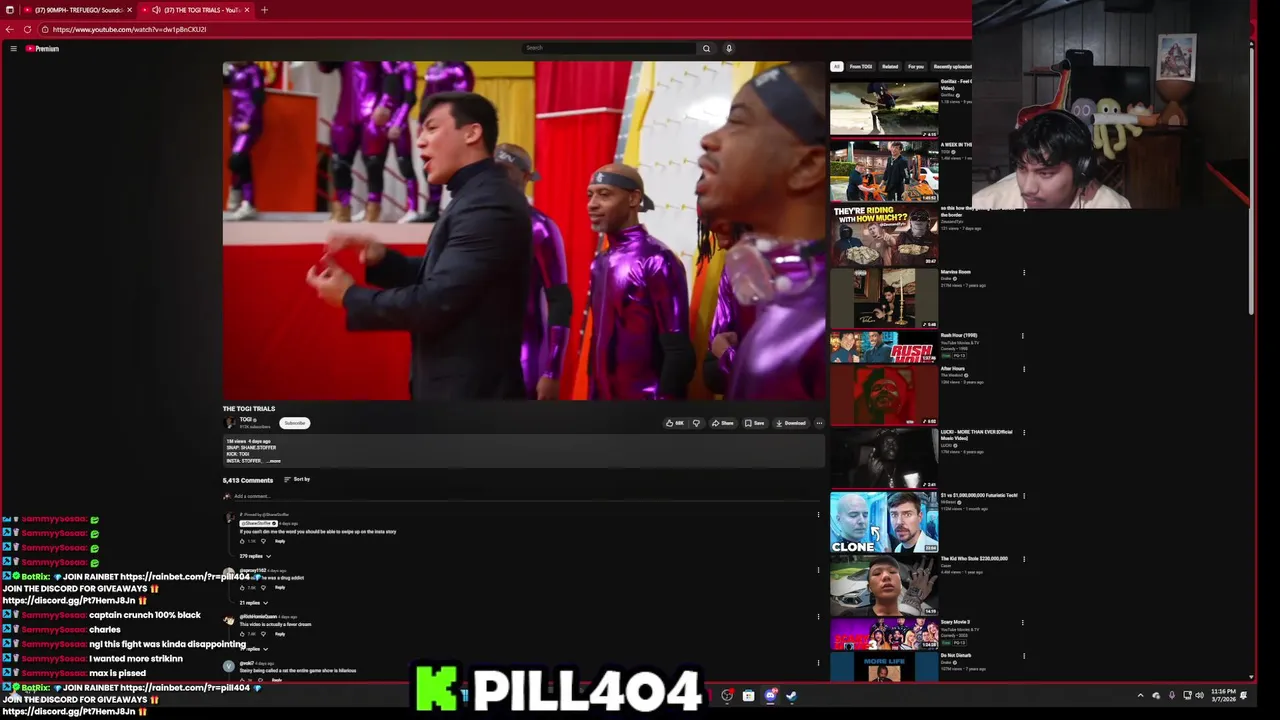The image size is (1280, 720).
Task: Dislike the video with thumbs down
Action: [696, 423]
